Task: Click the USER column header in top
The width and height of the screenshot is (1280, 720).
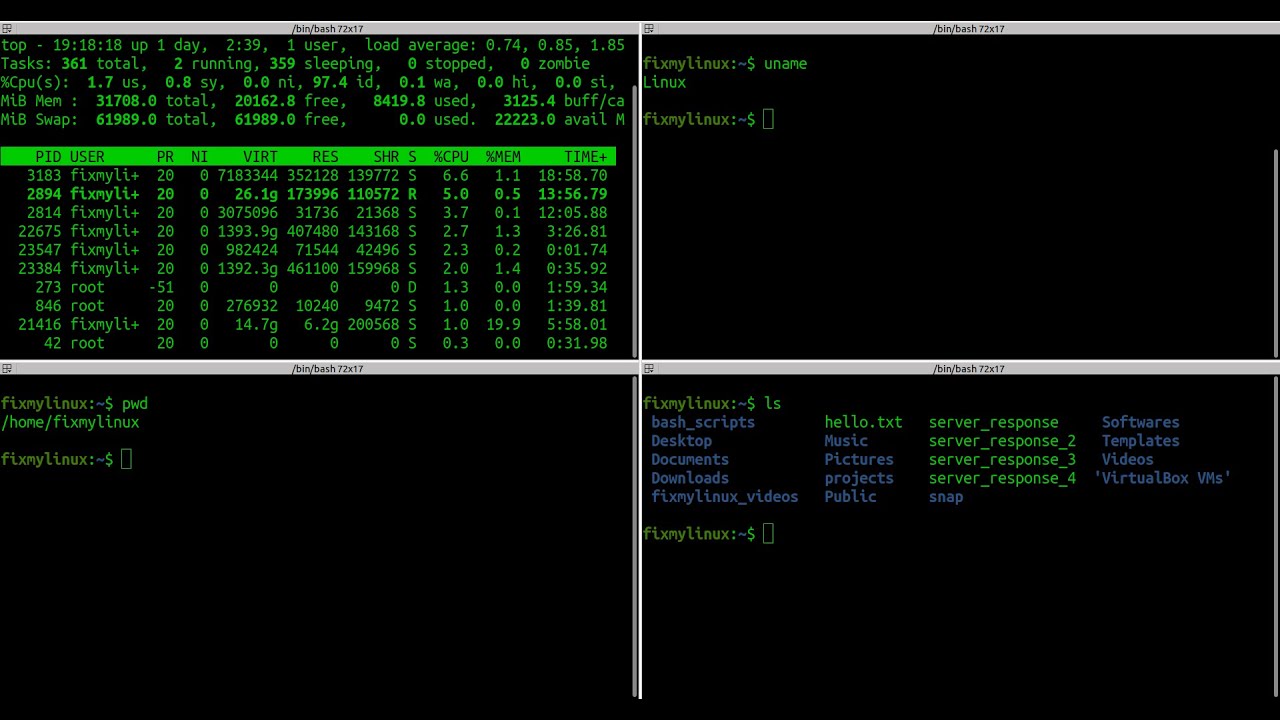Action: click(87, 157)
